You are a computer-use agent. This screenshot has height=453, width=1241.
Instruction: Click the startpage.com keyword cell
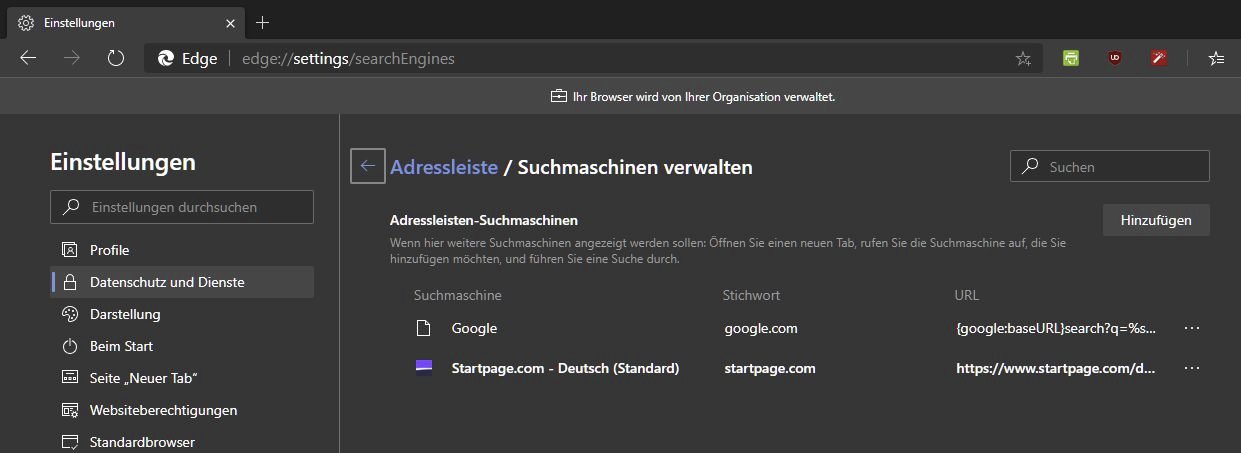[x=770, y=368]
